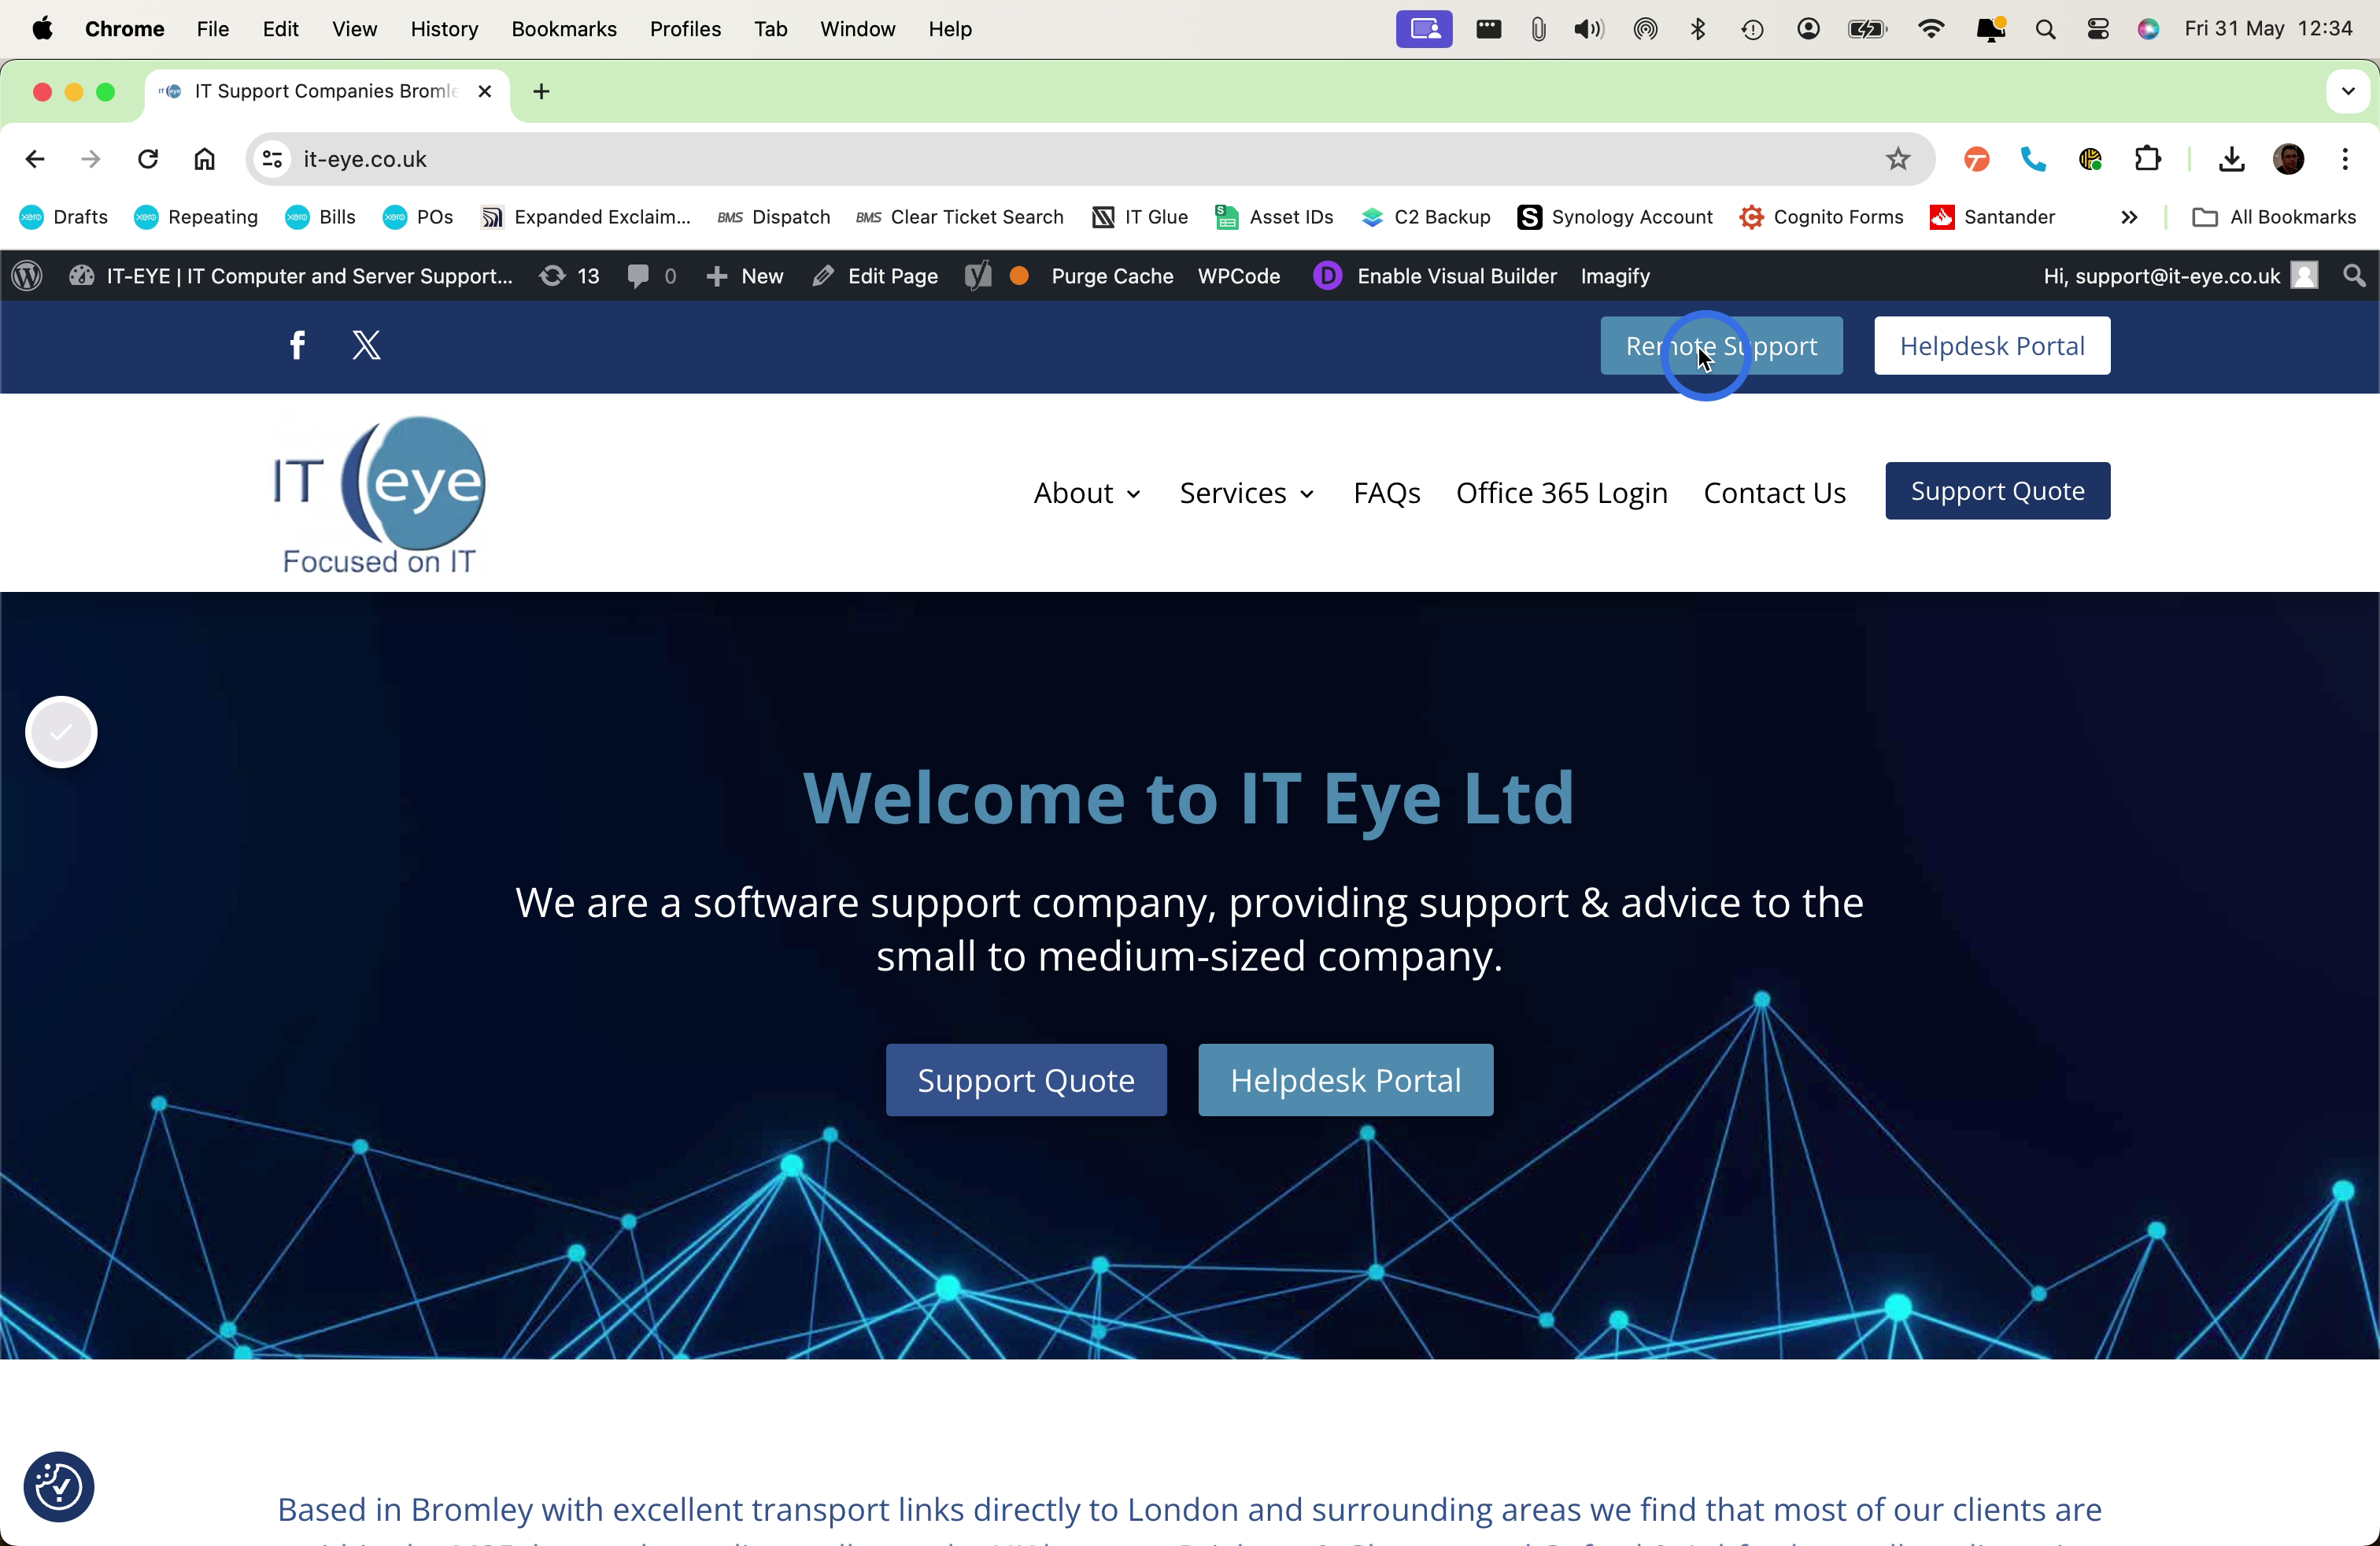
Task: Open the X (Twitter) social icon
Action: (367, 345)
